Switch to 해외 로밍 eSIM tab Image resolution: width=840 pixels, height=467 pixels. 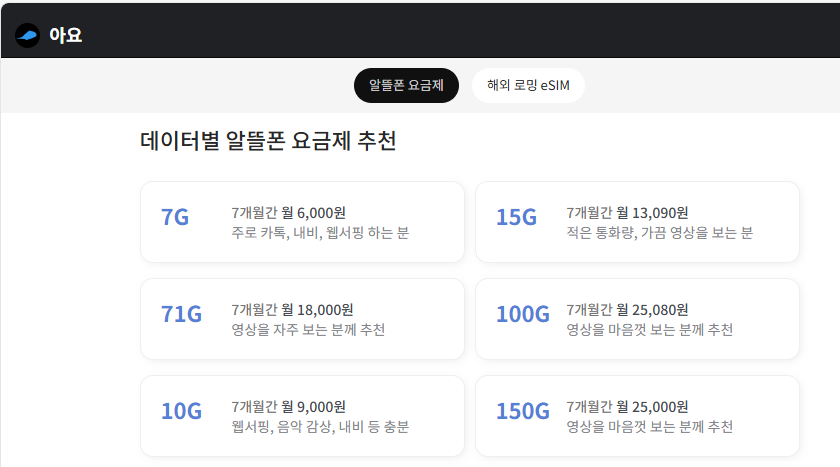528,85
